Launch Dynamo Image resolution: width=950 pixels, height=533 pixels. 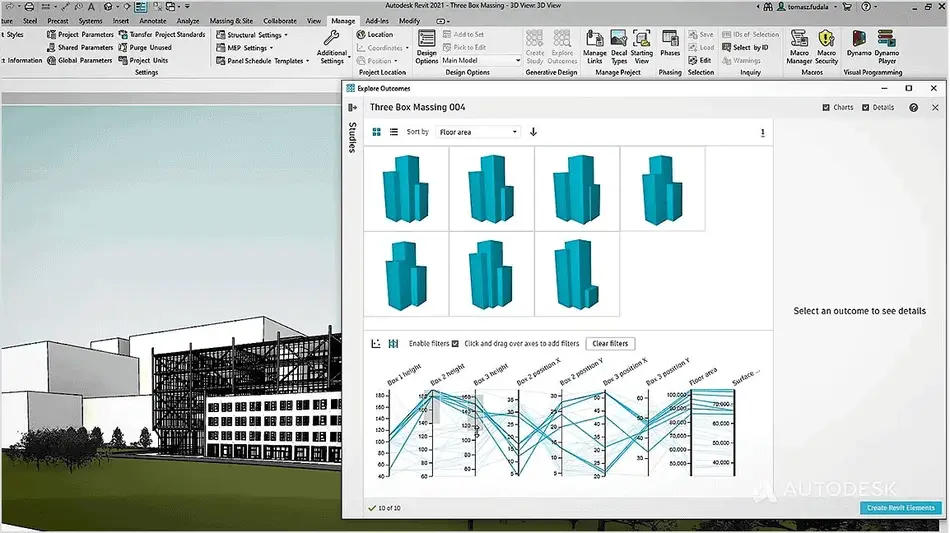[859, 44]
